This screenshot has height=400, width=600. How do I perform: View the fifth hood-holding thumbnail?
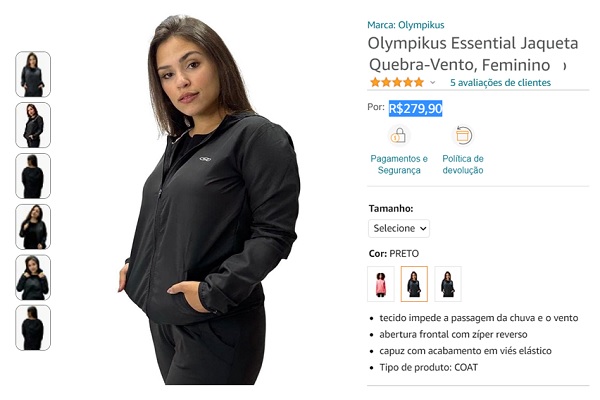pyautogui.click(x=33, y=278)
